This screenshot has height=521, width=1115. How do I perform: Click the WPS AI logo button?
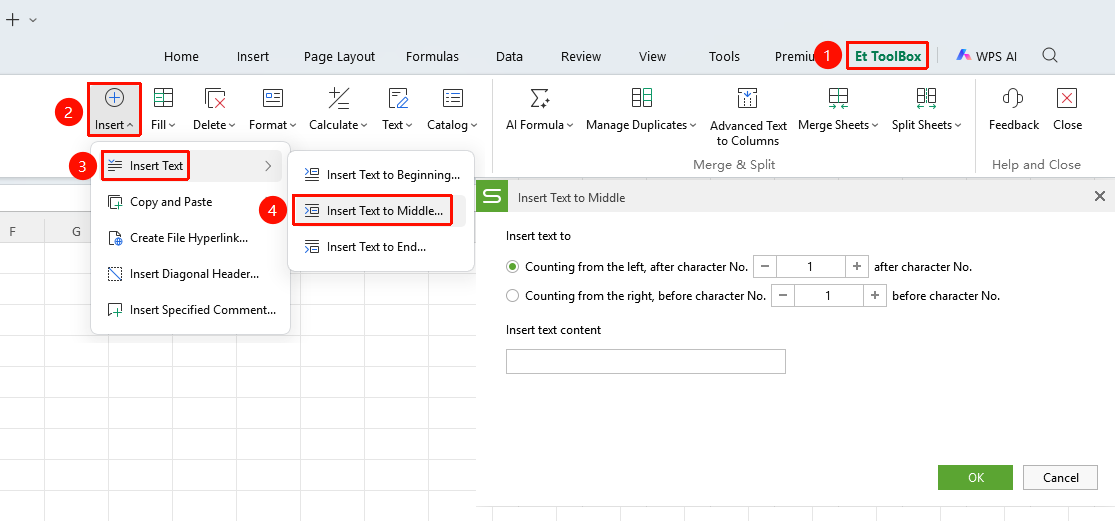coord(986,55)
